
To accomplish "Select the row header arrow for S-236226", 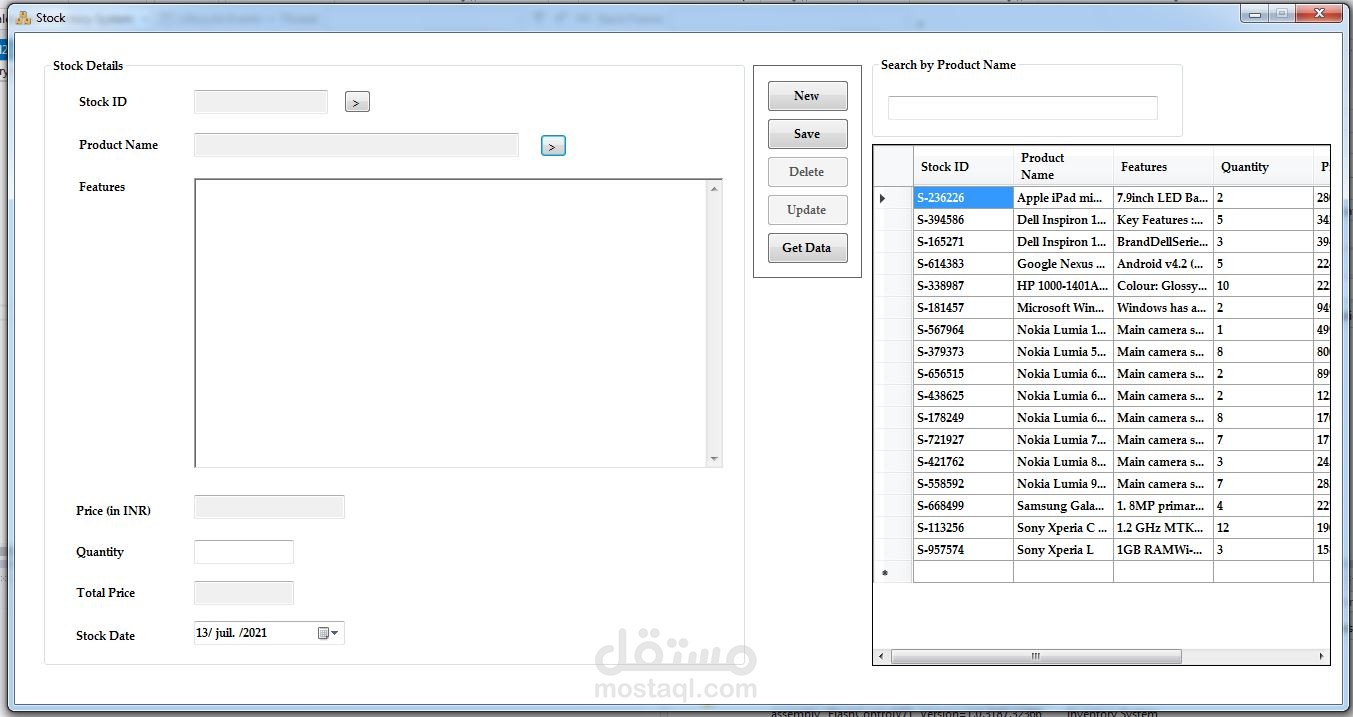I will 893,198.
